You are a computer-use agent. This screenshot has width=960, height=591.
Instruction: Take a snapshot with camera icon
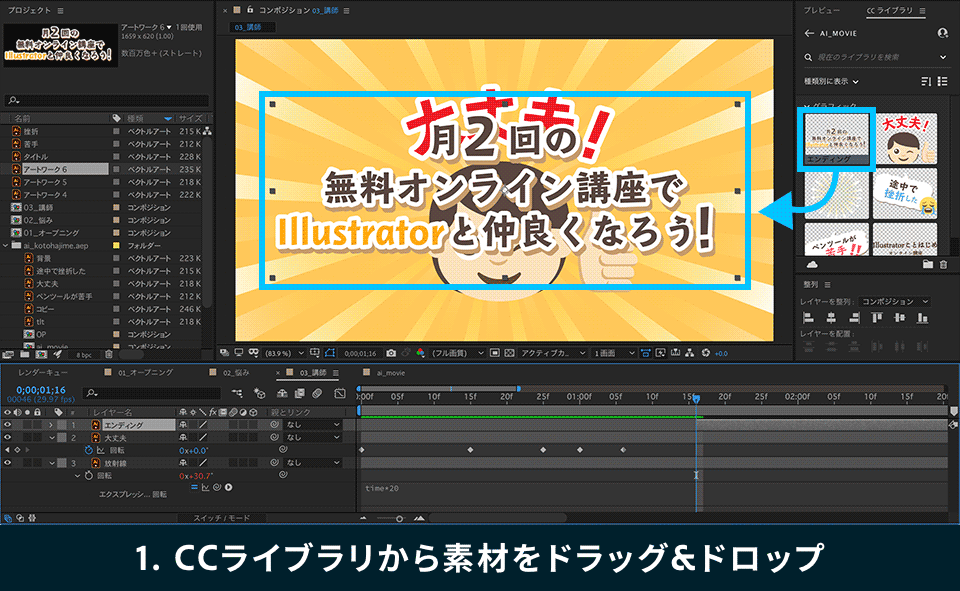click(391, 353)
